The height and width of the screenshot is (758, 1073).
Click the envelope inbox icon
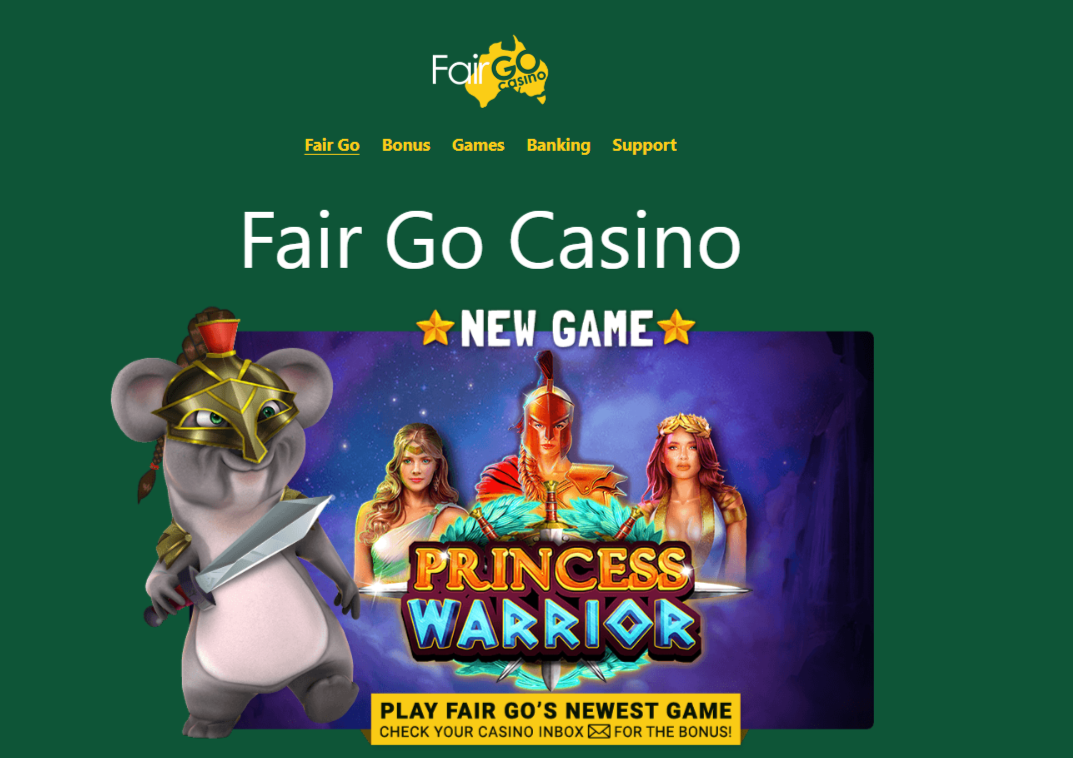pos(599,732)
